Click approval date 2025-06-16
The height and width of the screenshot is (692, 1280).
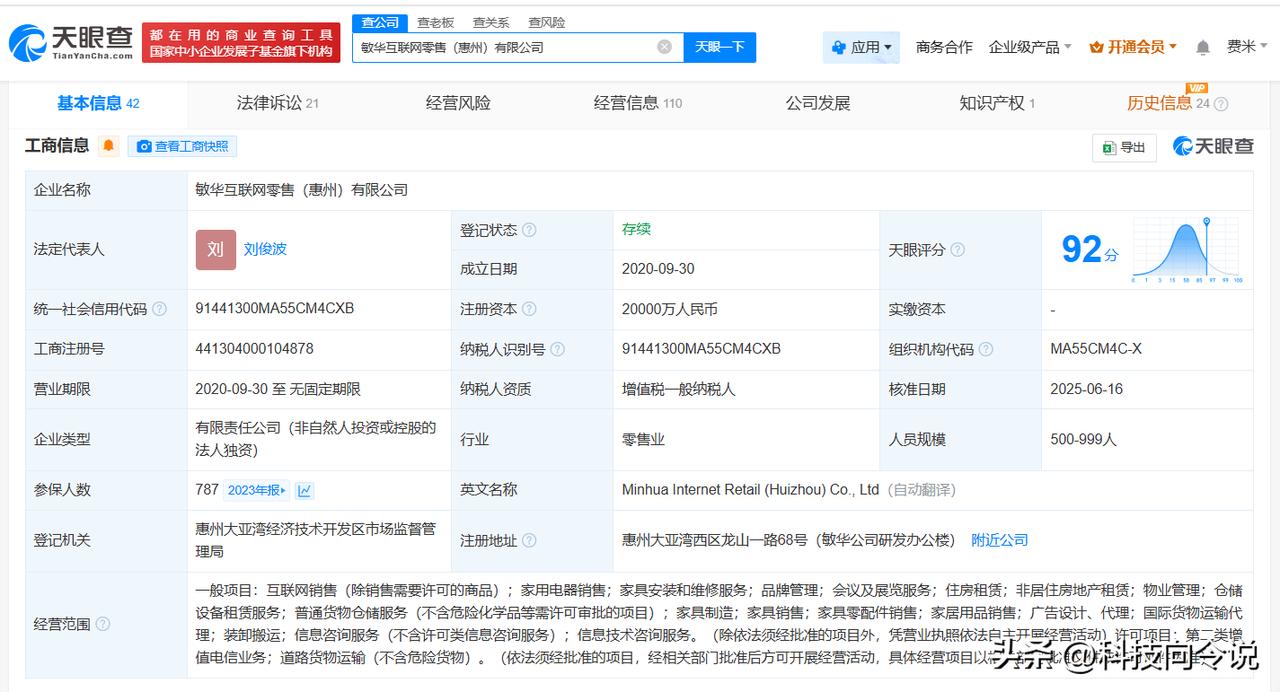(x=1087, y=389)
